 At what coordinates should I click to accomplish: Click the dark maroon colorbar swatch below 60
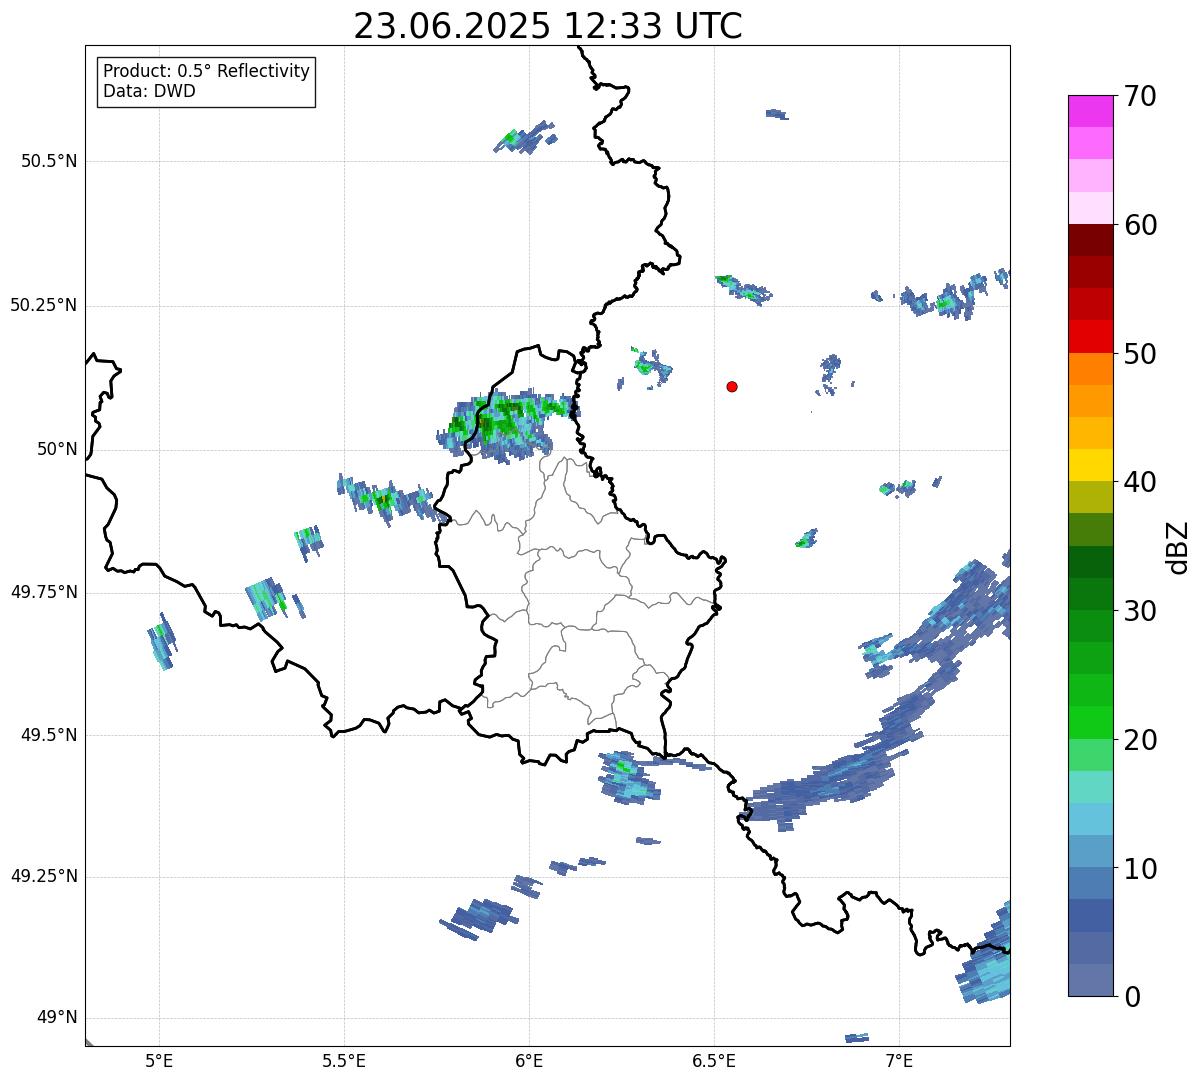1090,240
